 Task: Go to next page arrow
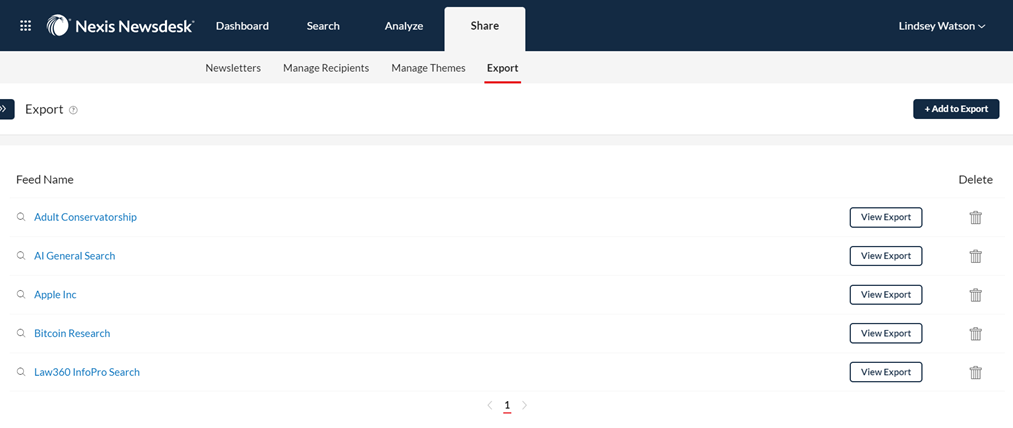[x=525, y=405]
